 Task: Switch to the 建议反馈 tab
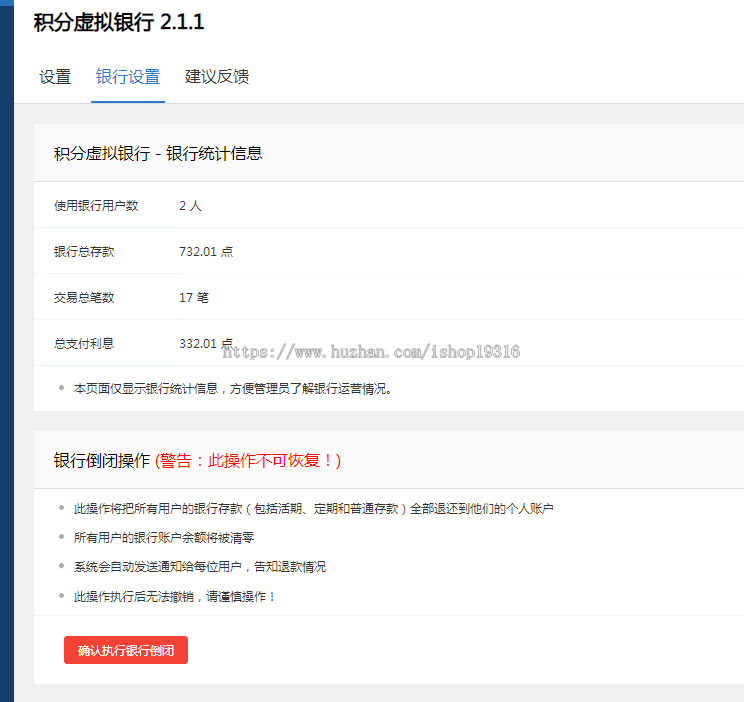point(217,77)
